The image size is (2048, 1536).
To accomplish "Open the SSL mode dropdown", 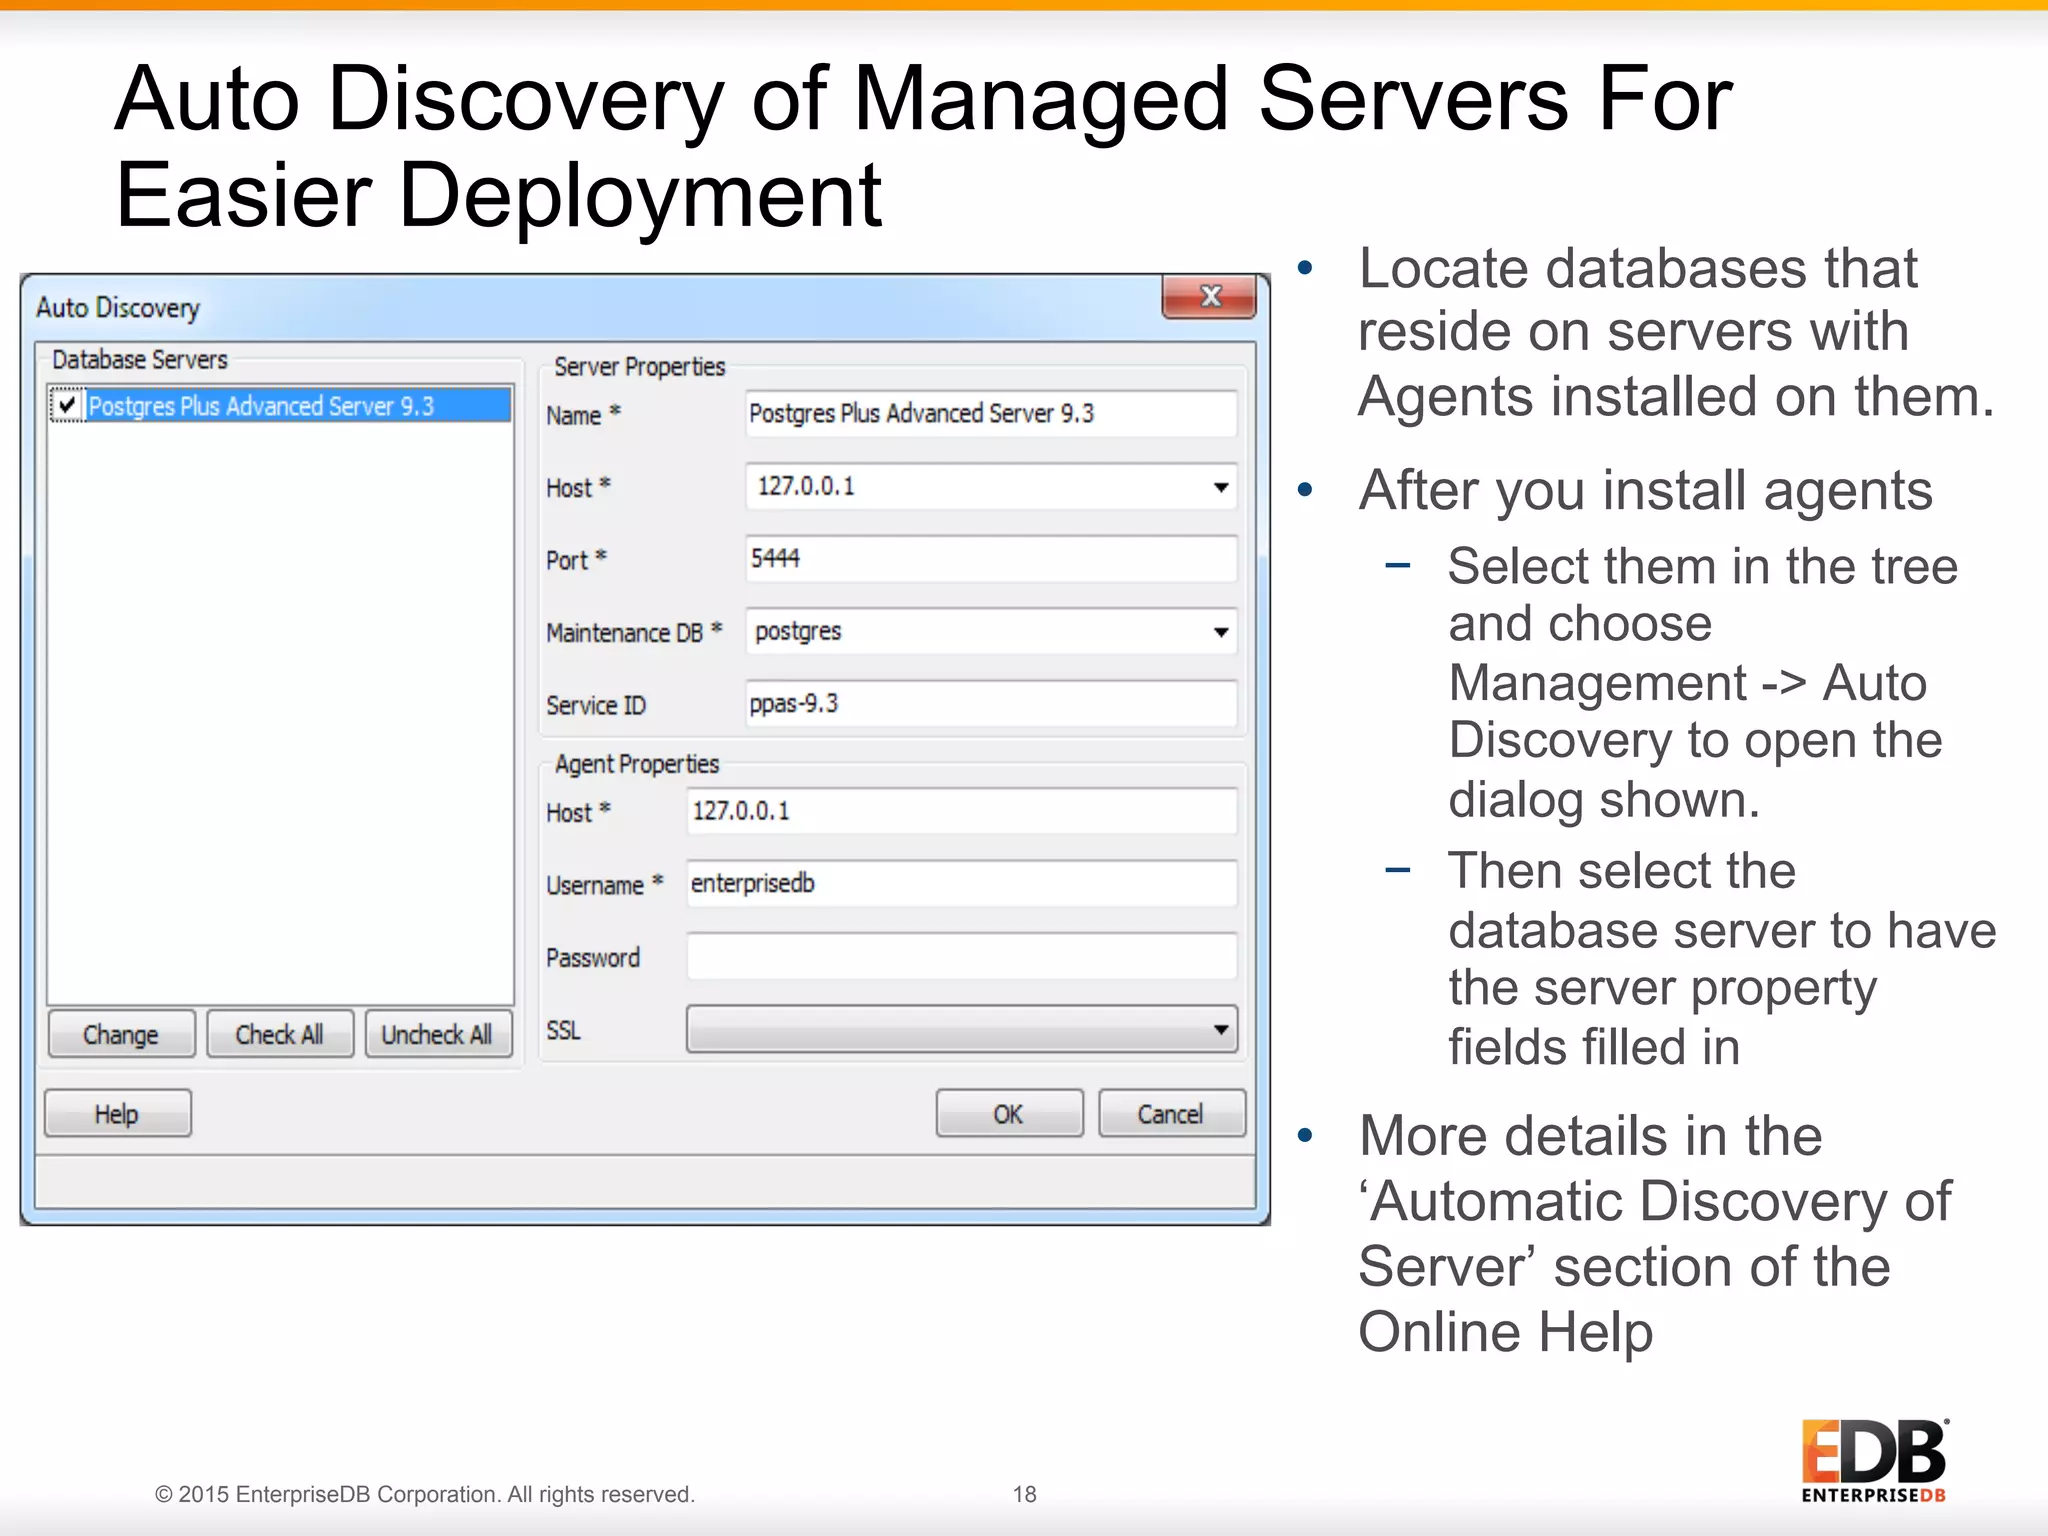I will coord(1220,1030).
